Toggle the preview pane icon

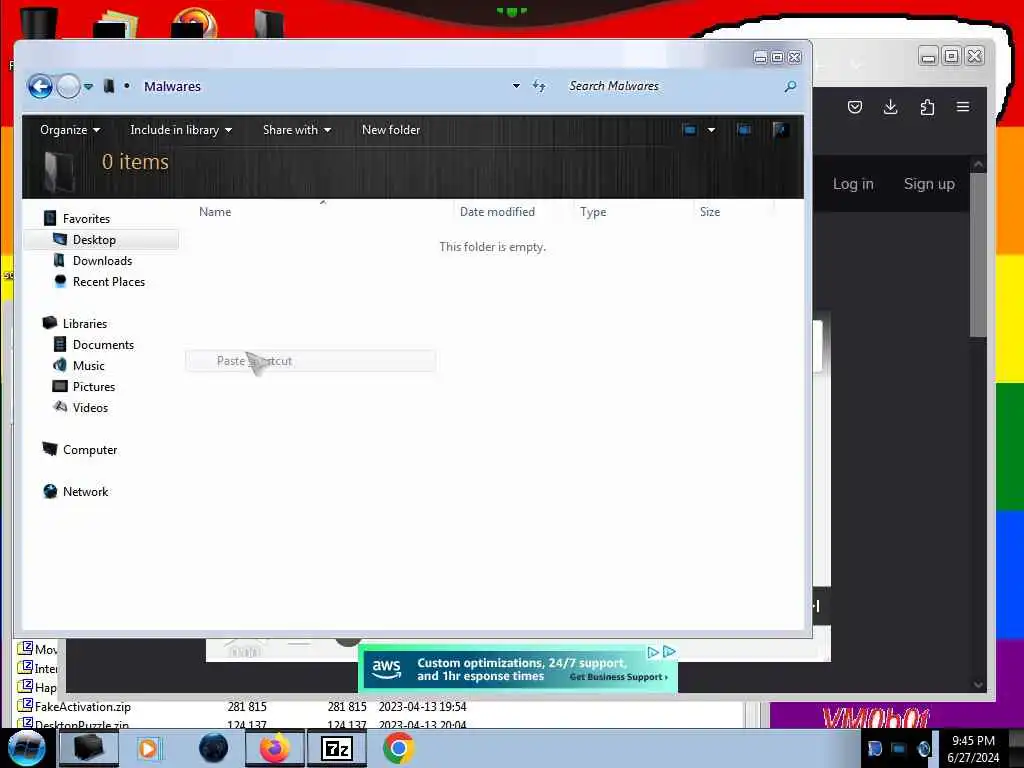pos(744,129)
